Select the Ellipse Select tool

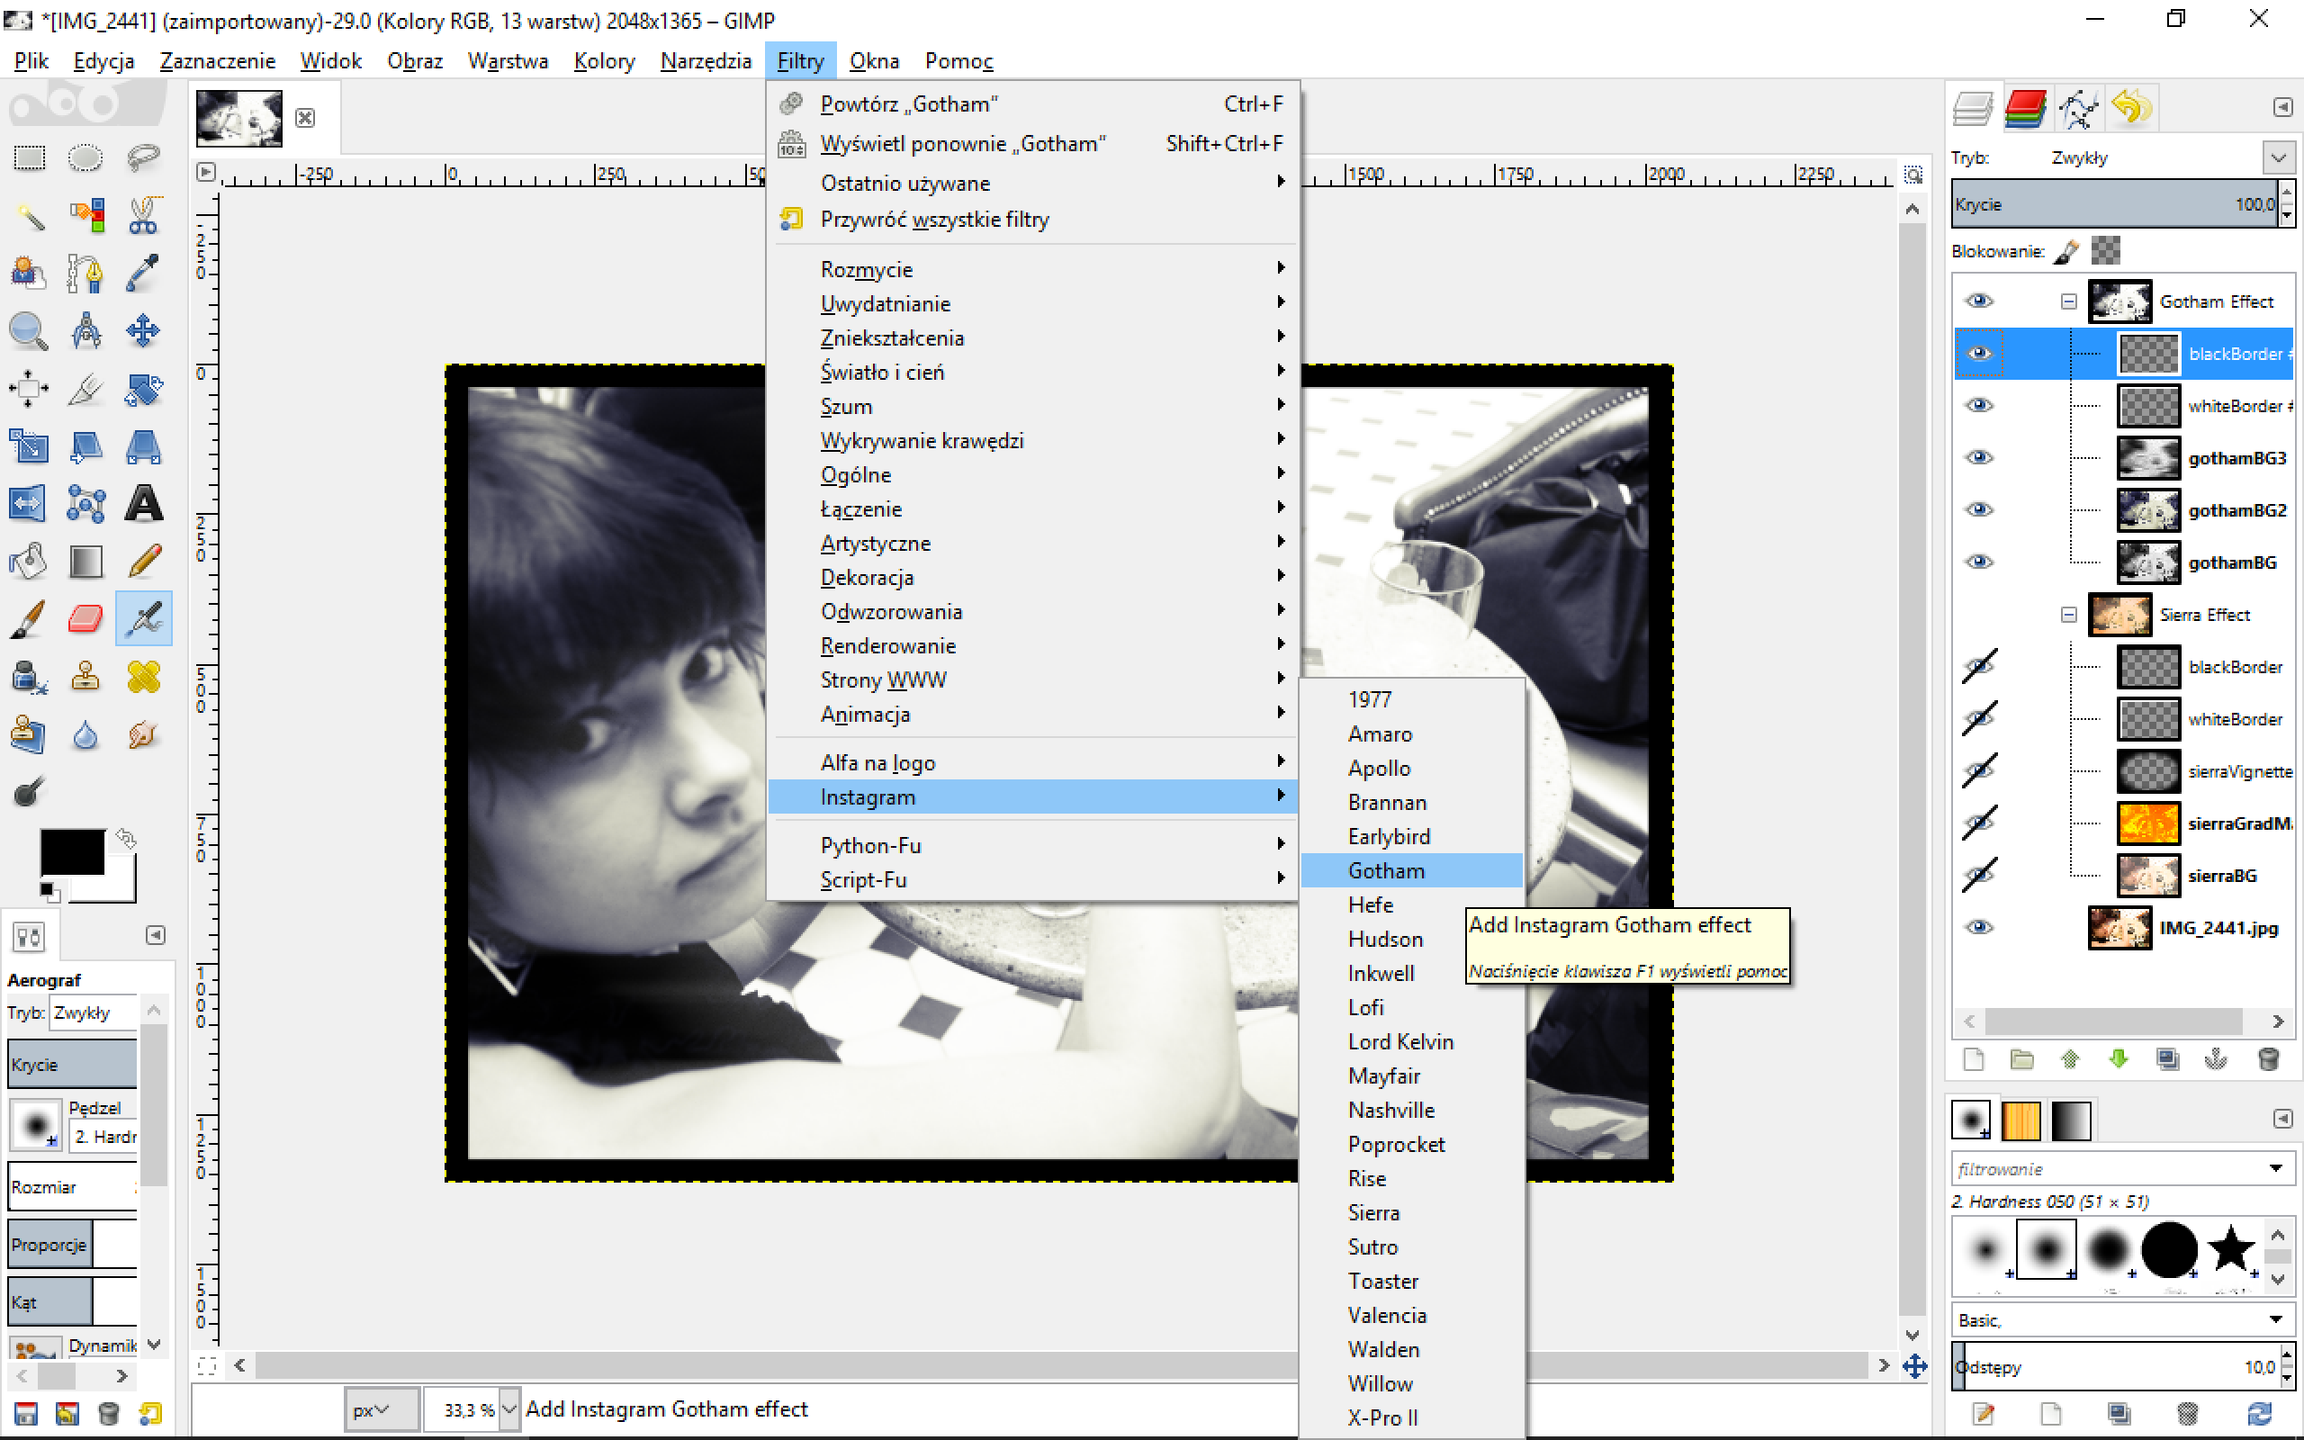click(86, 158)
